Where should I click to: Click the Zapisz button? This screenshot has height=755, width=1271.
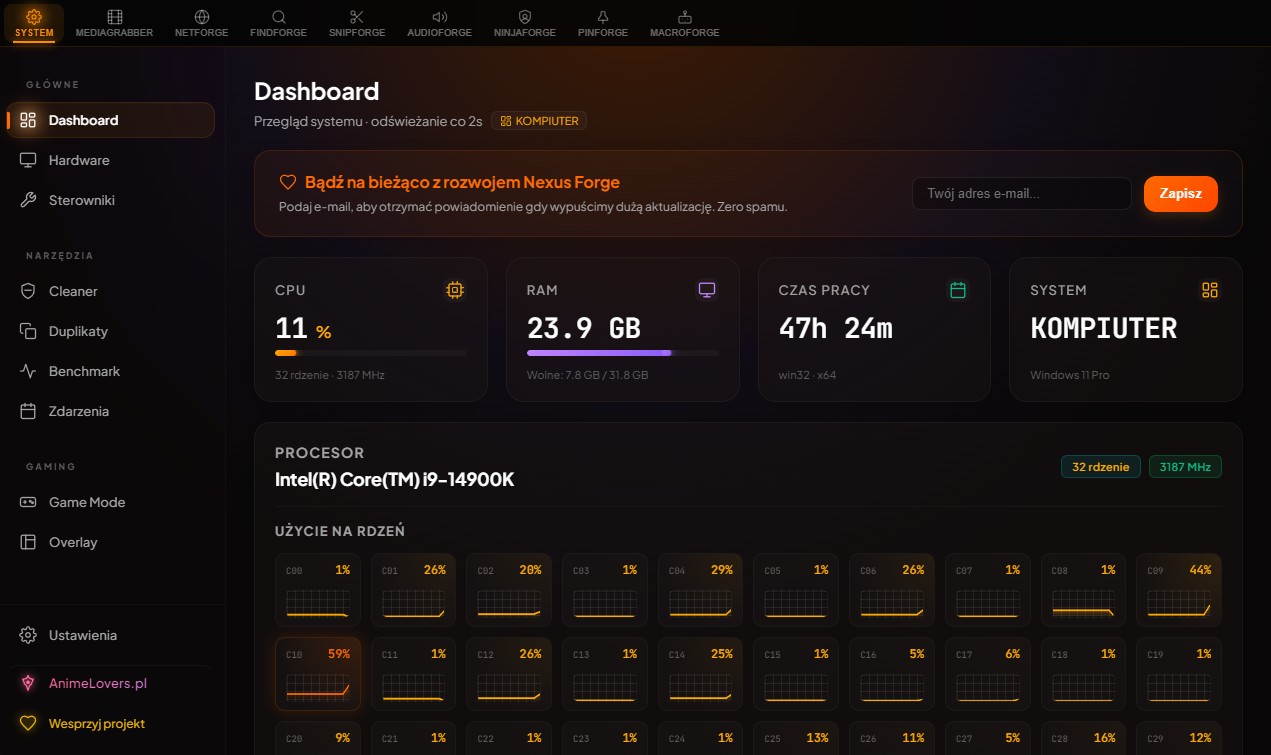click(x=1180, y=193)
